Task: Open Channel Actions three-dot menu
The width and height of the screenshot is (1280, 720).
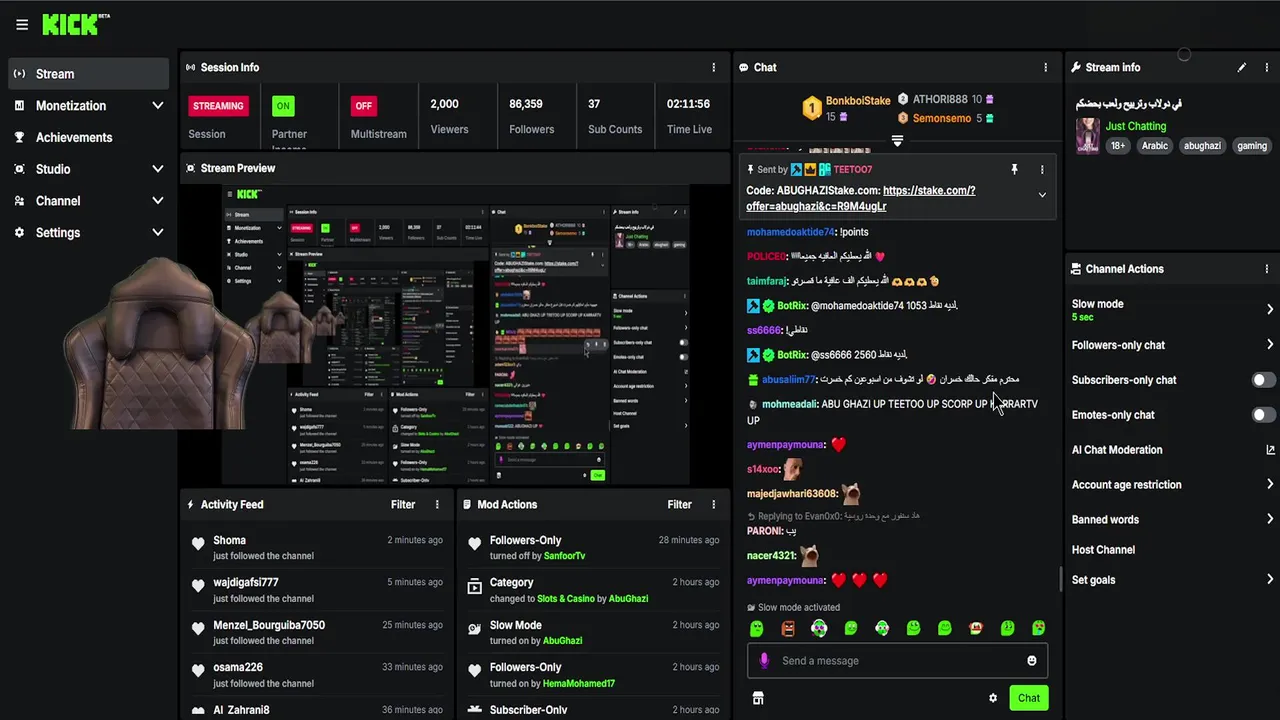Action: (1267, 268)
